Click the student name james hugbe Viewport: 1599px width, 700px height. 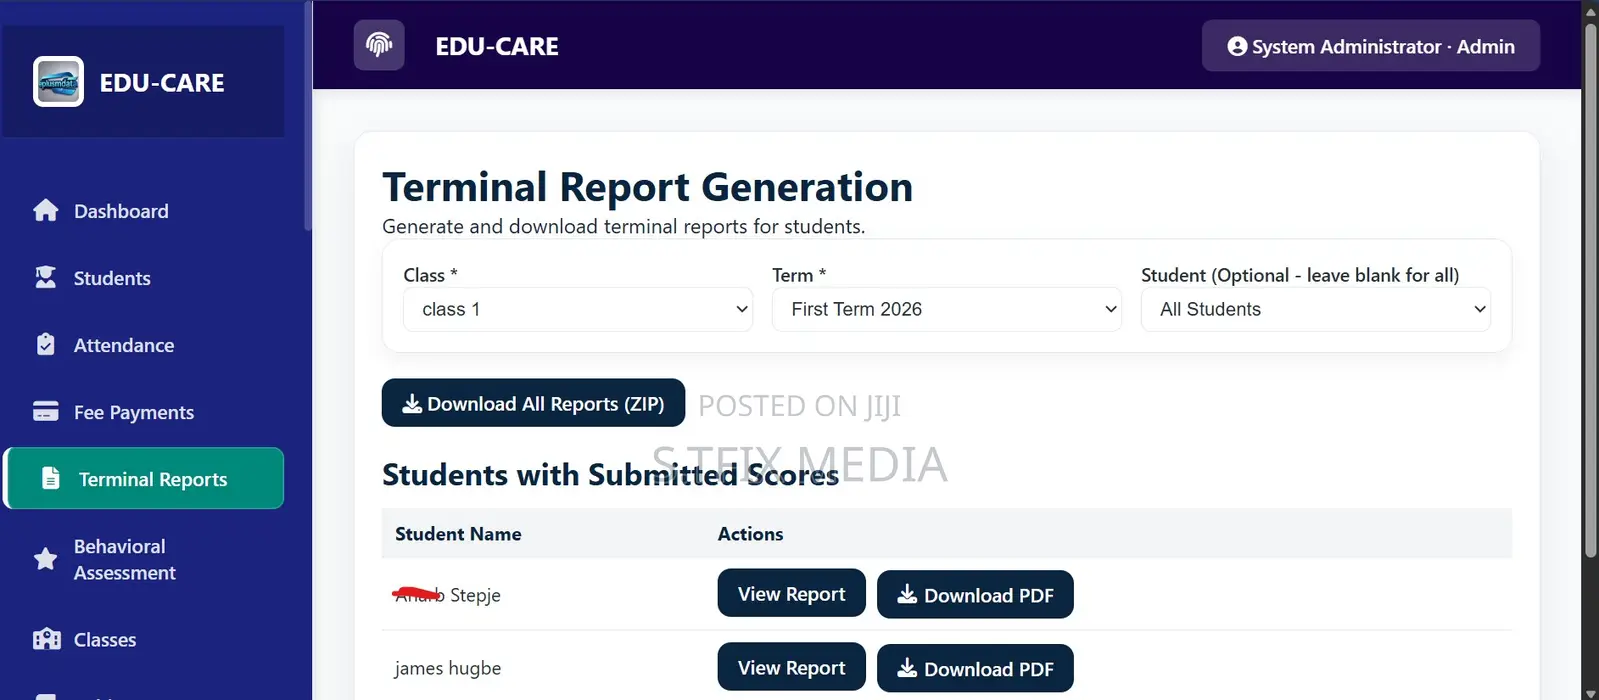pyautogui.click(x=447, y=668)
